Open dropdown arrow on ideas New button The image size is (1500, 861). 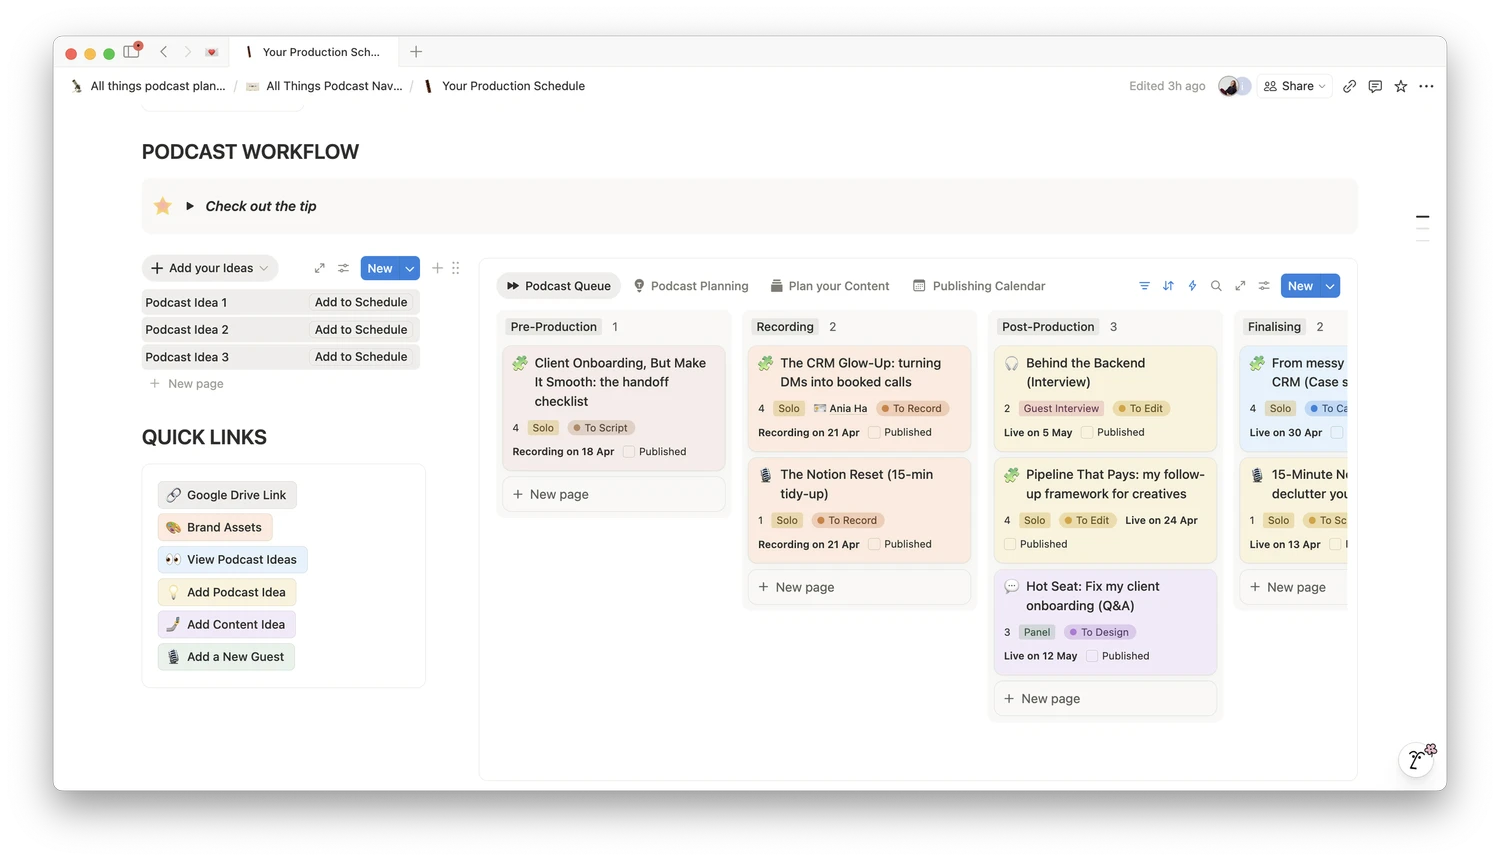(x=410, y=268)
